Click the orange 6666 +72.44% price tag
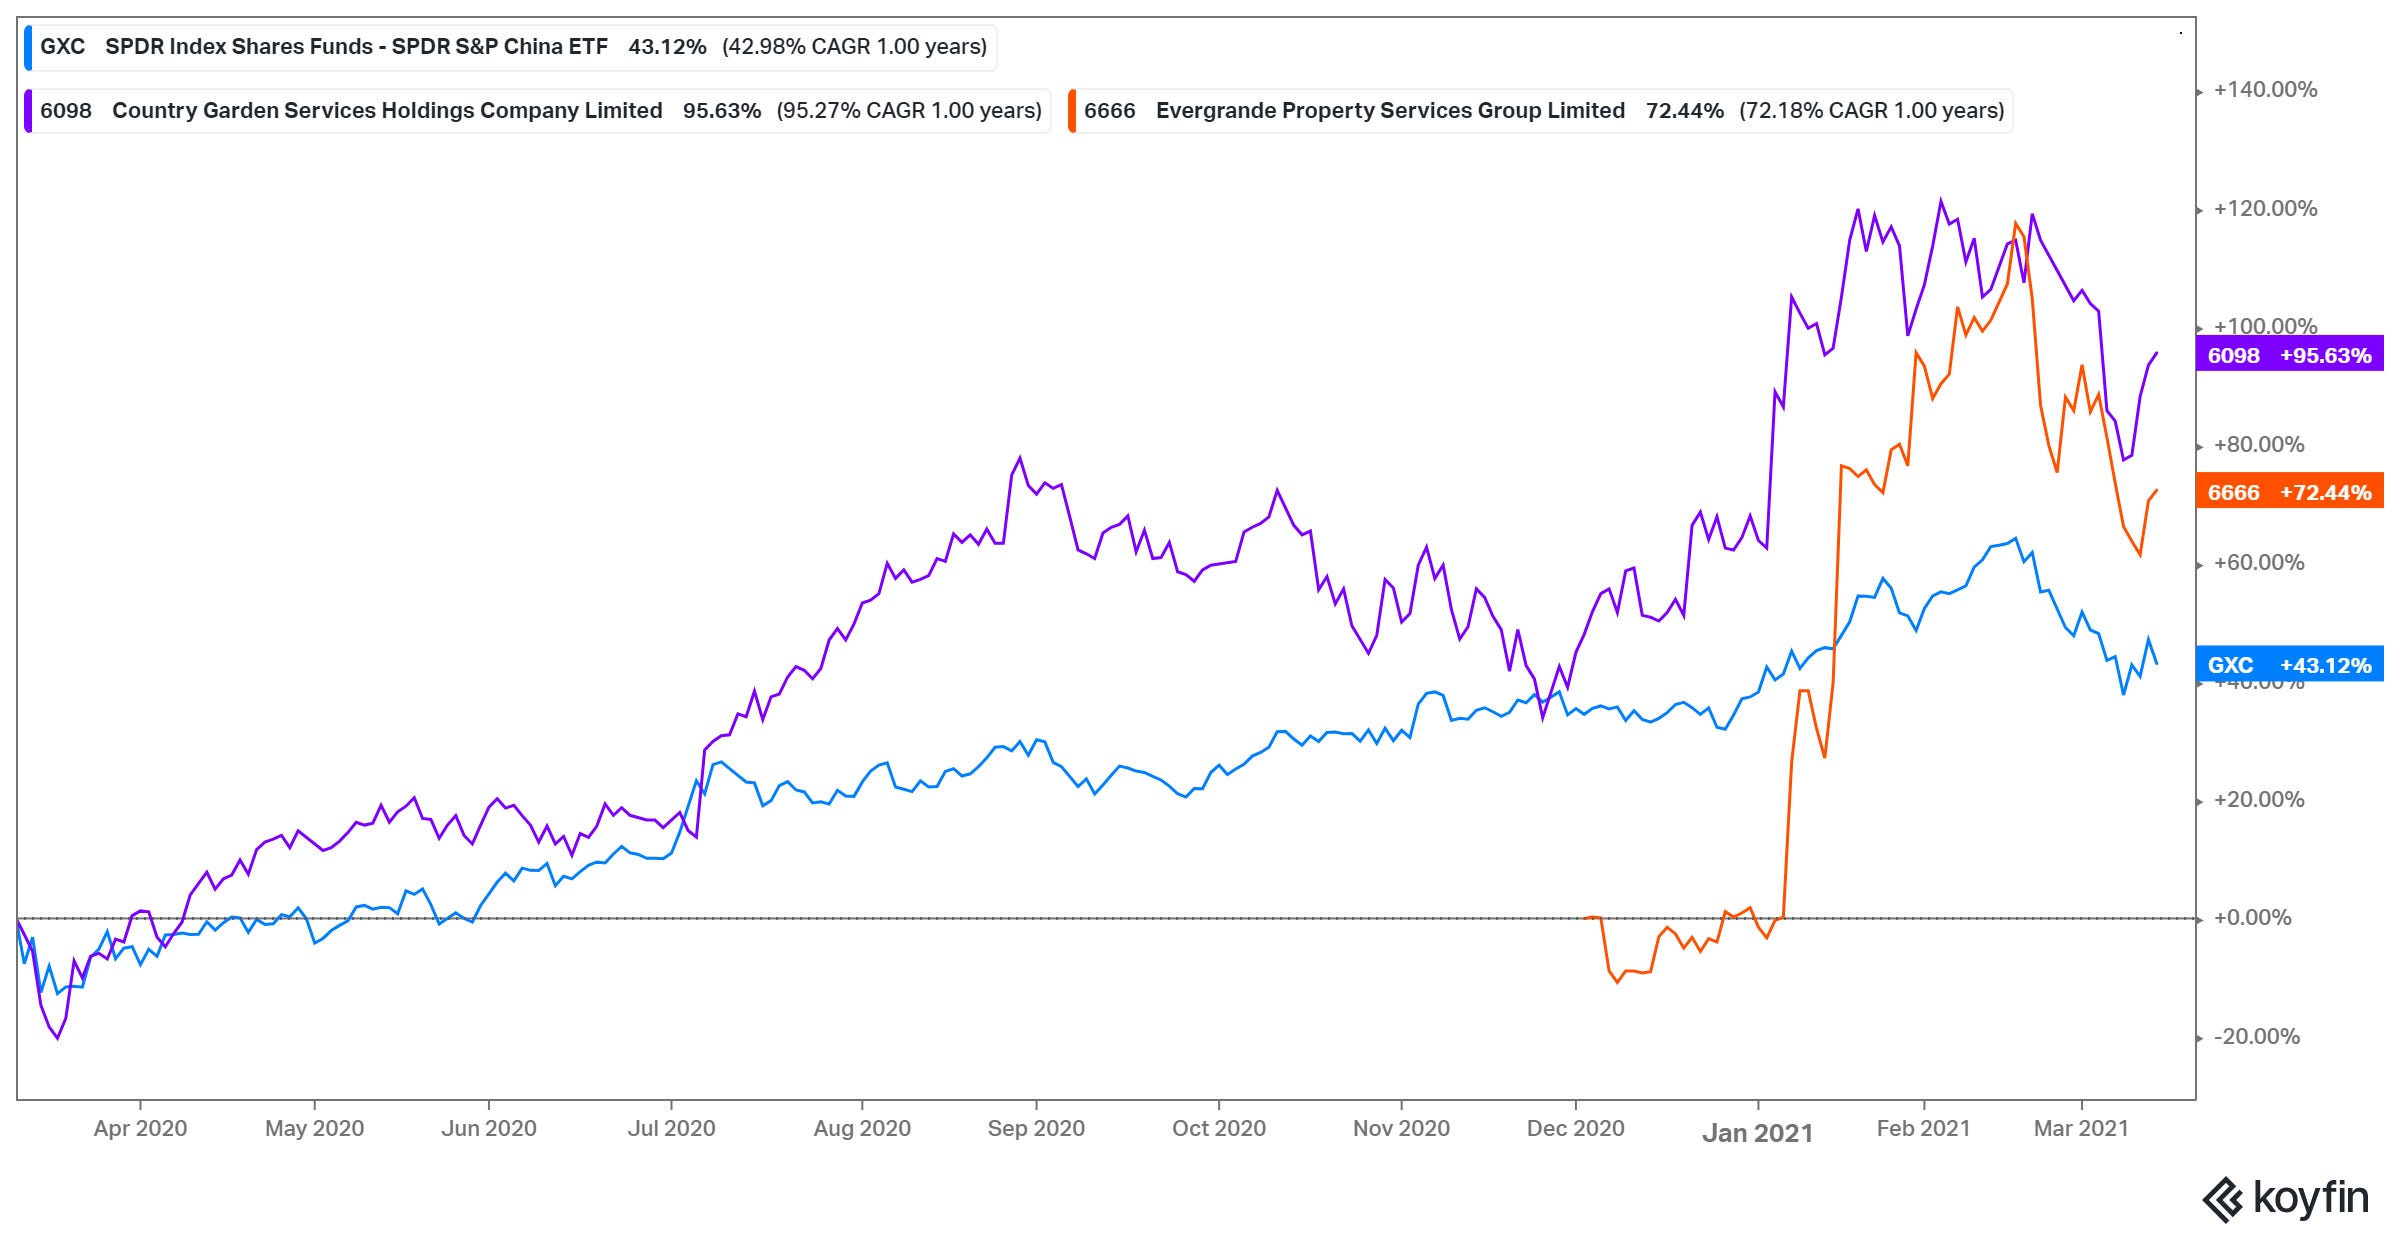Viewport: 2400px width, 1240px height. click(2289, 492)
